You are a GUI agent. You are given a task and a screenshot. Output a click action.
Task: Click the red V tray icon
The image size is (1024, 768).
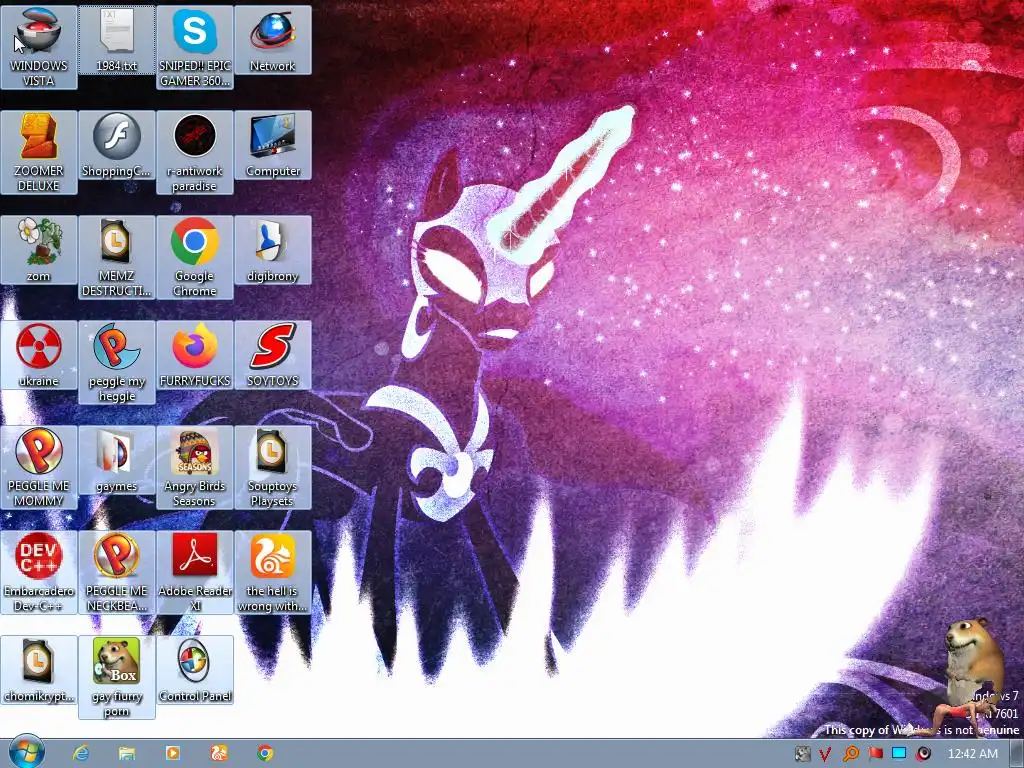(x=825, y=754)
